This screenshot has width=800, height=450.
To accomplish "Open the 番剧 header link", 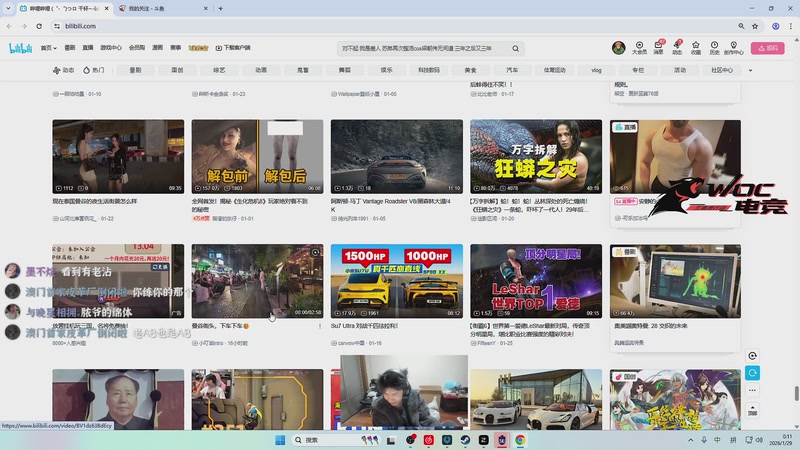I will (70, 48).
